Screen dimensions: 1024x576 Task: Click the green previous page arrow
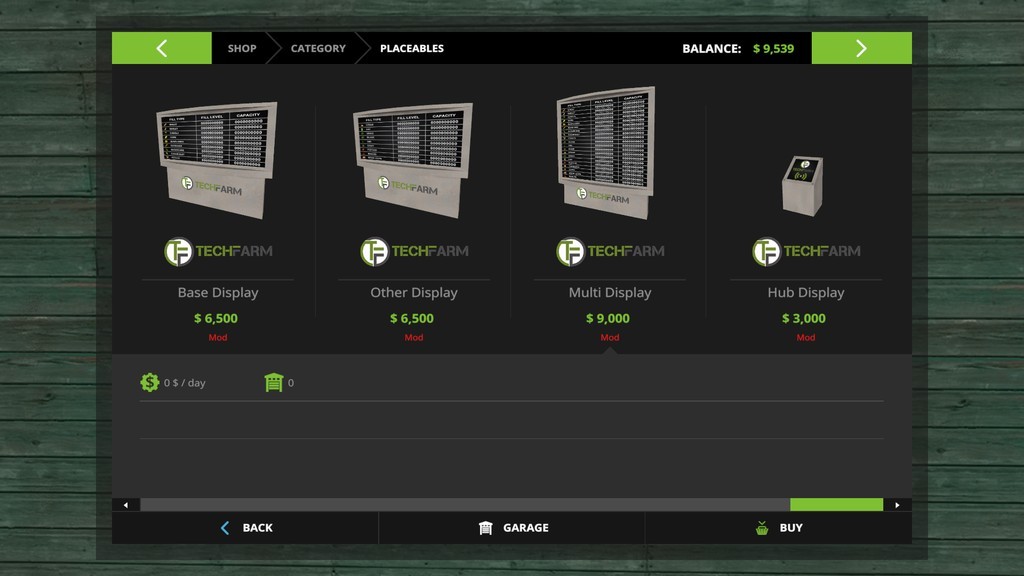(161, 48)
